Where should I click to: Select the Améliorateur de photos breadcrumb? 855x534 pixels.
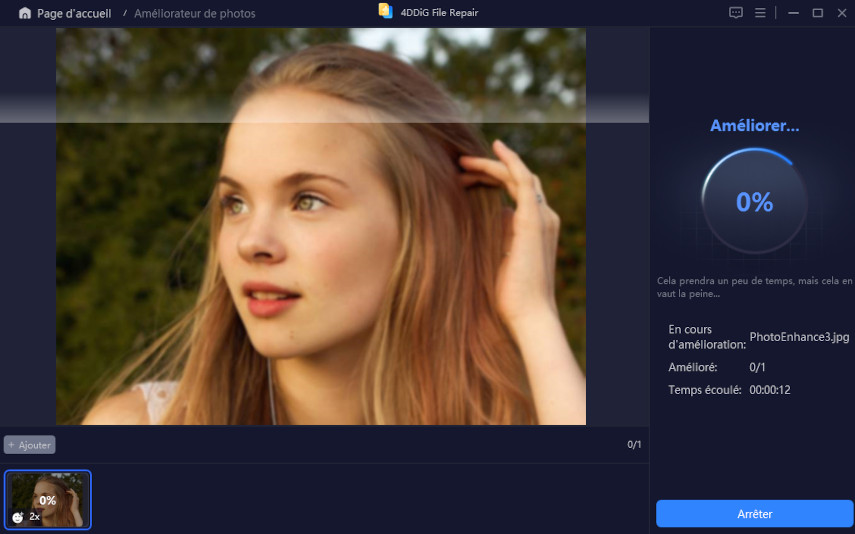point(194,14)
